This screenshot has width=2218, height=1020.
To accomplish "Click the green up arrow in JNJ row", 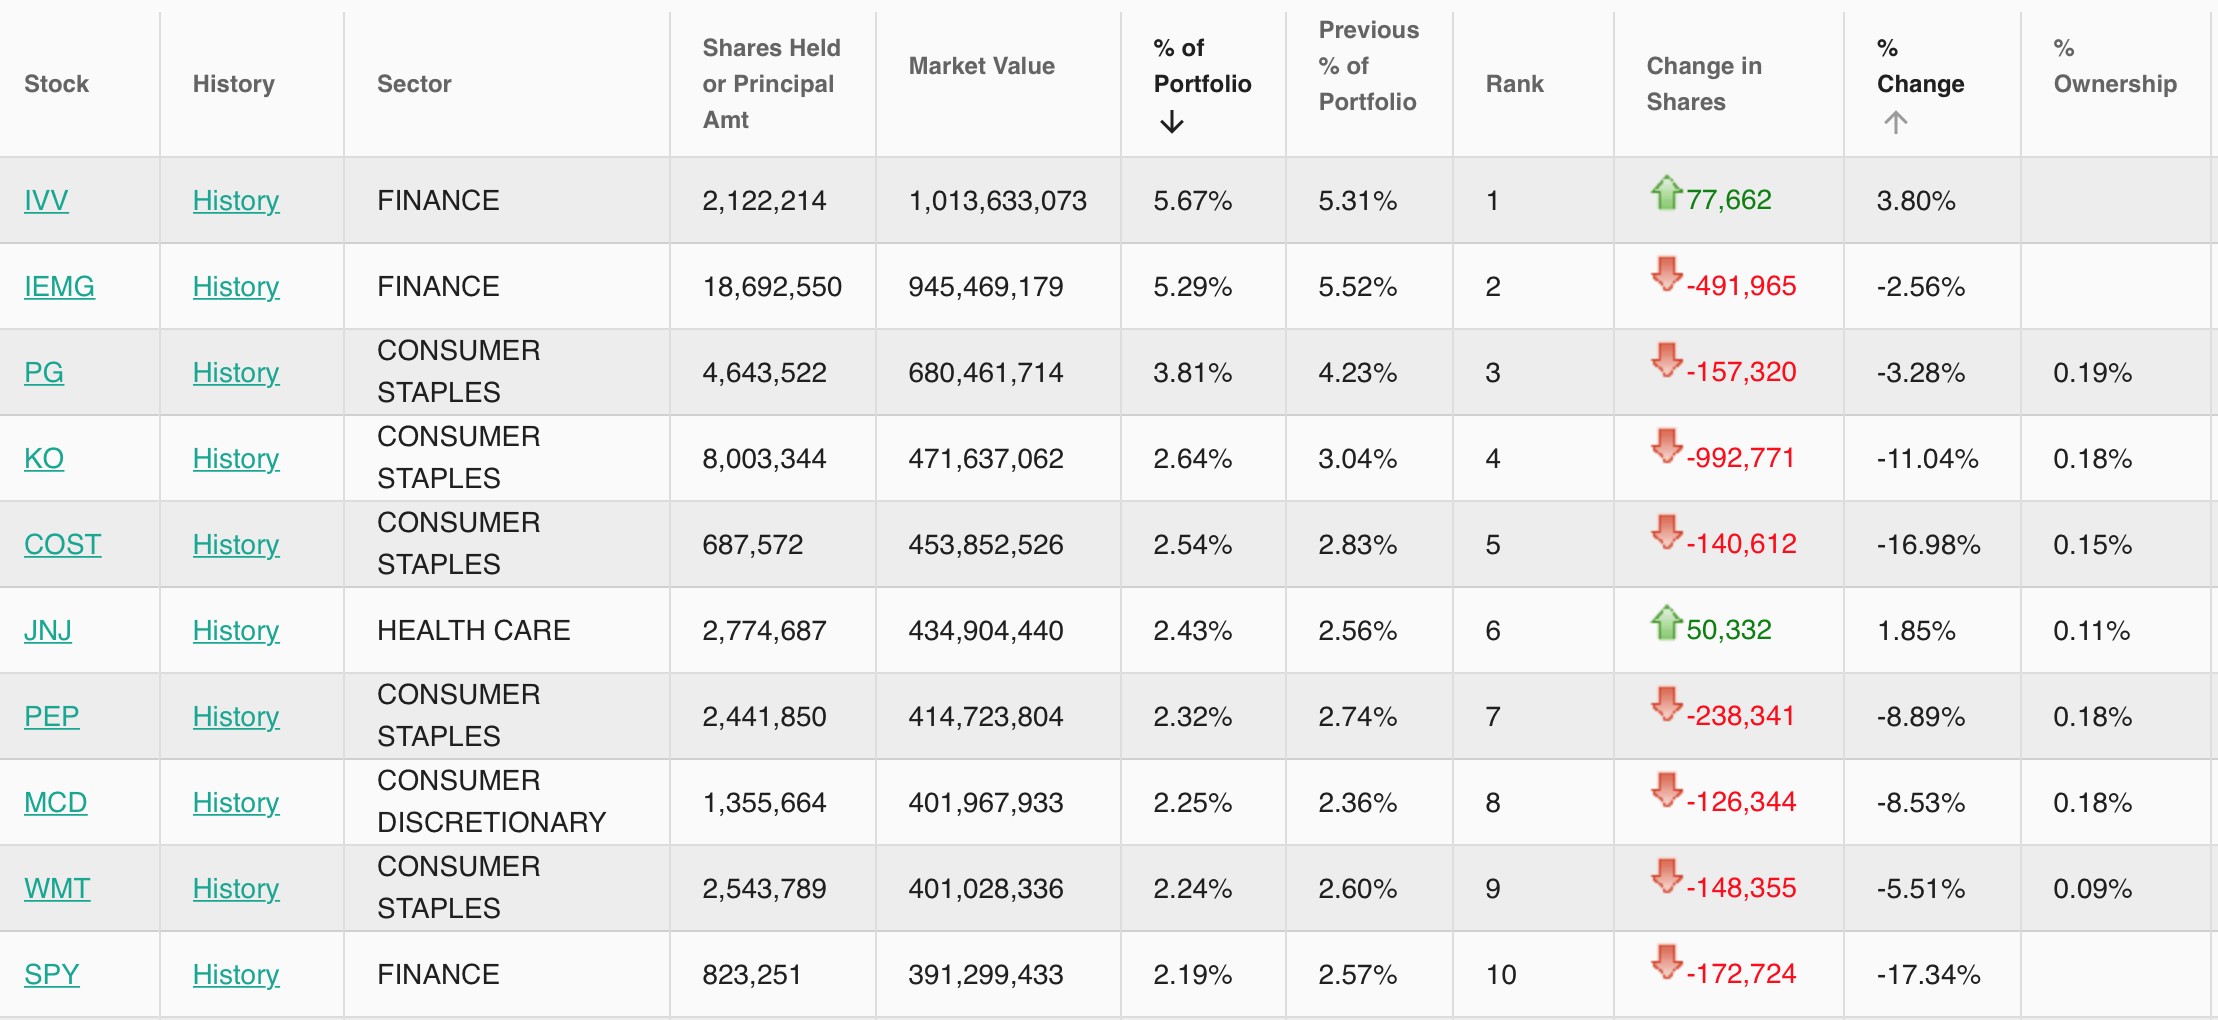I will [1666, 622].
